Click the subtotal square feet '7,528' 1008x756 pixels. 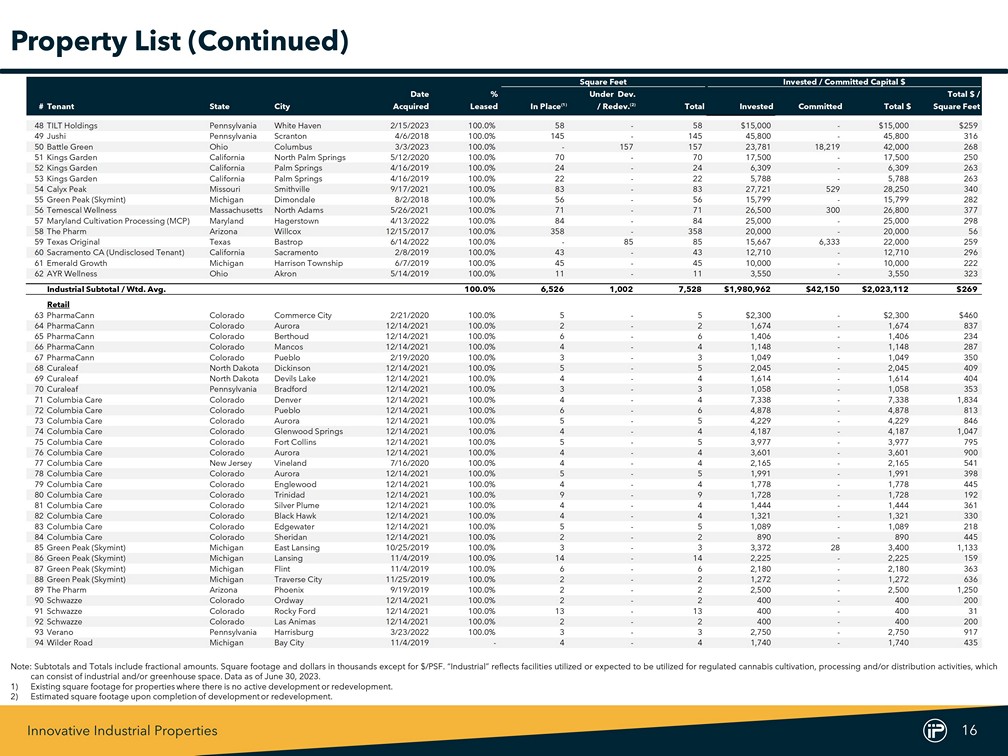(x=690, y=289)
